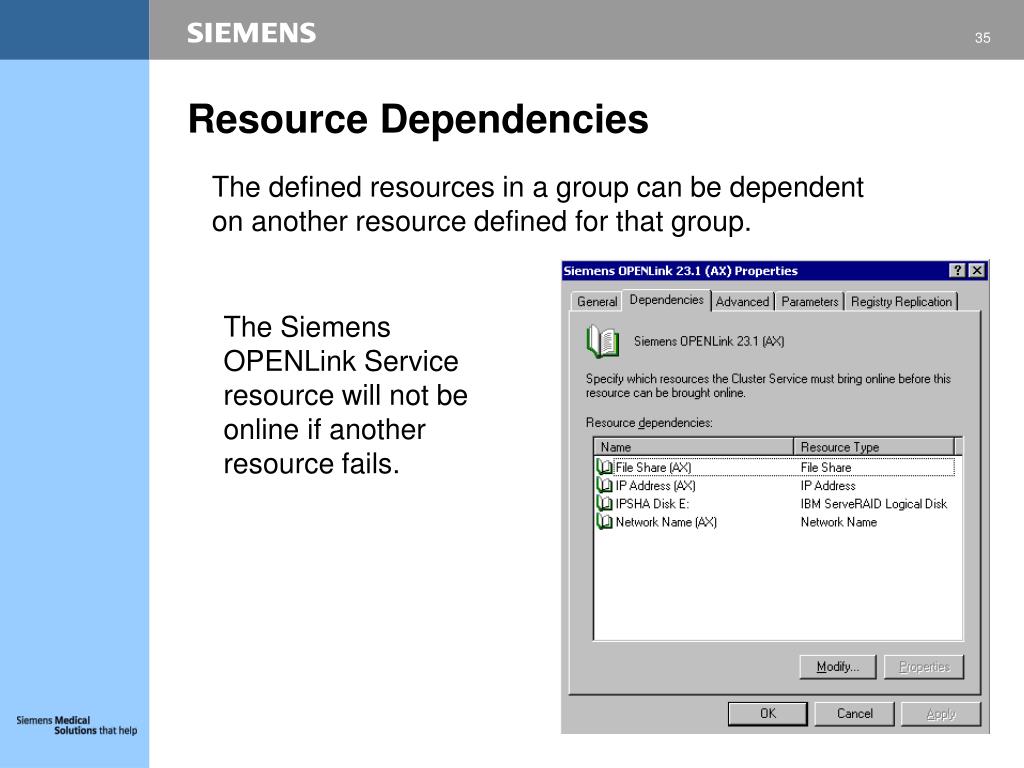Open the Advanced tab
1024x768 pixels.
(x=743, y=302)
